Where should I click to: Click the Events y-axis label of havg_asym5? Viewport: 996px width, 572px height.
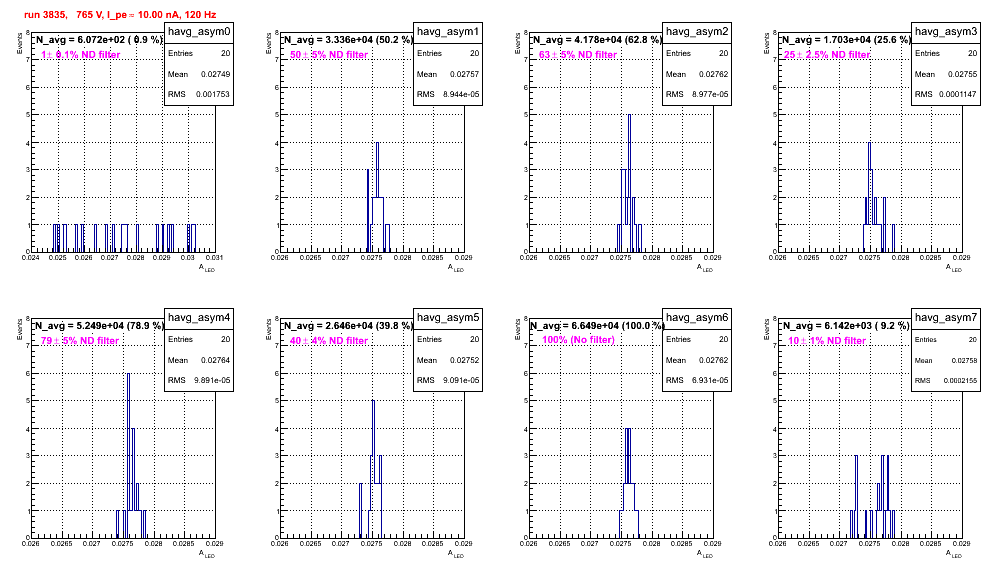coord(268,329)
